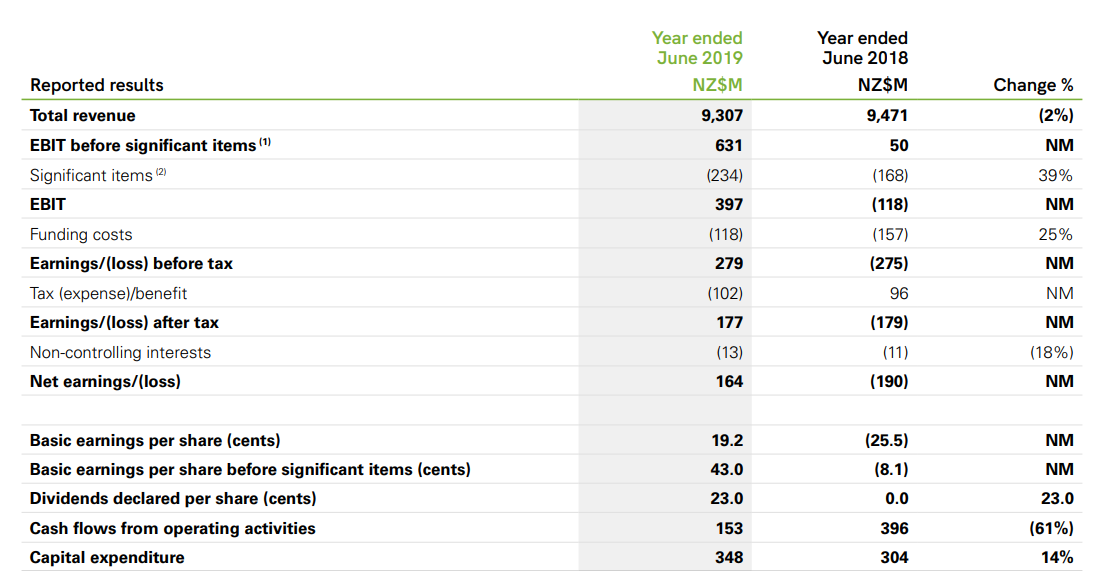Click the Basic earnings per share (cents) label
The image size is (1109, 571).
click(155, 441)
